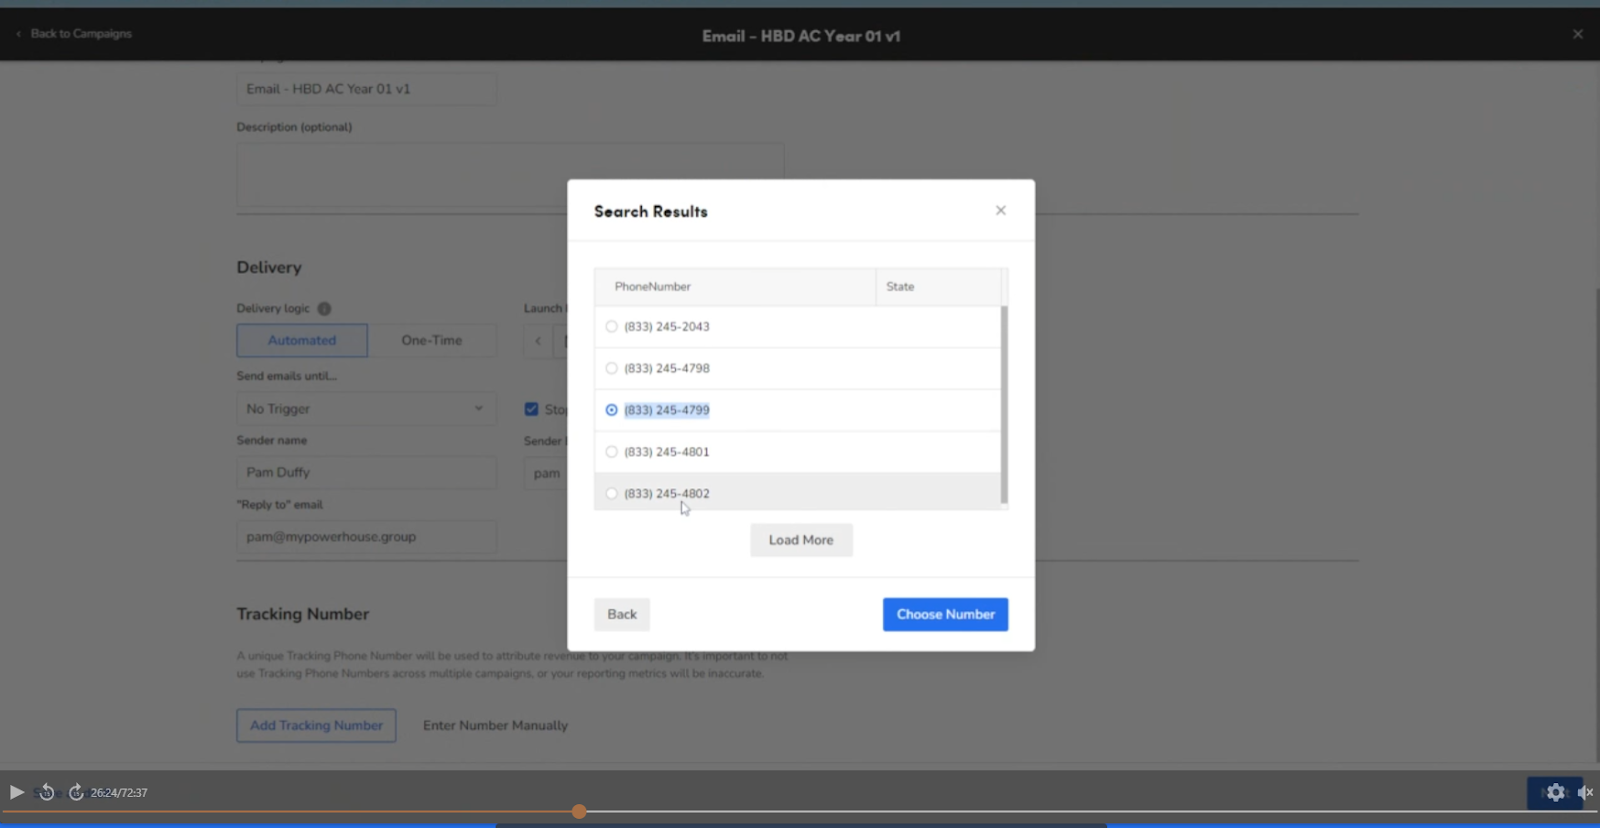The image size is (1600, 828).
Task: Click the skip-forward icon
Action: (76, 792)
